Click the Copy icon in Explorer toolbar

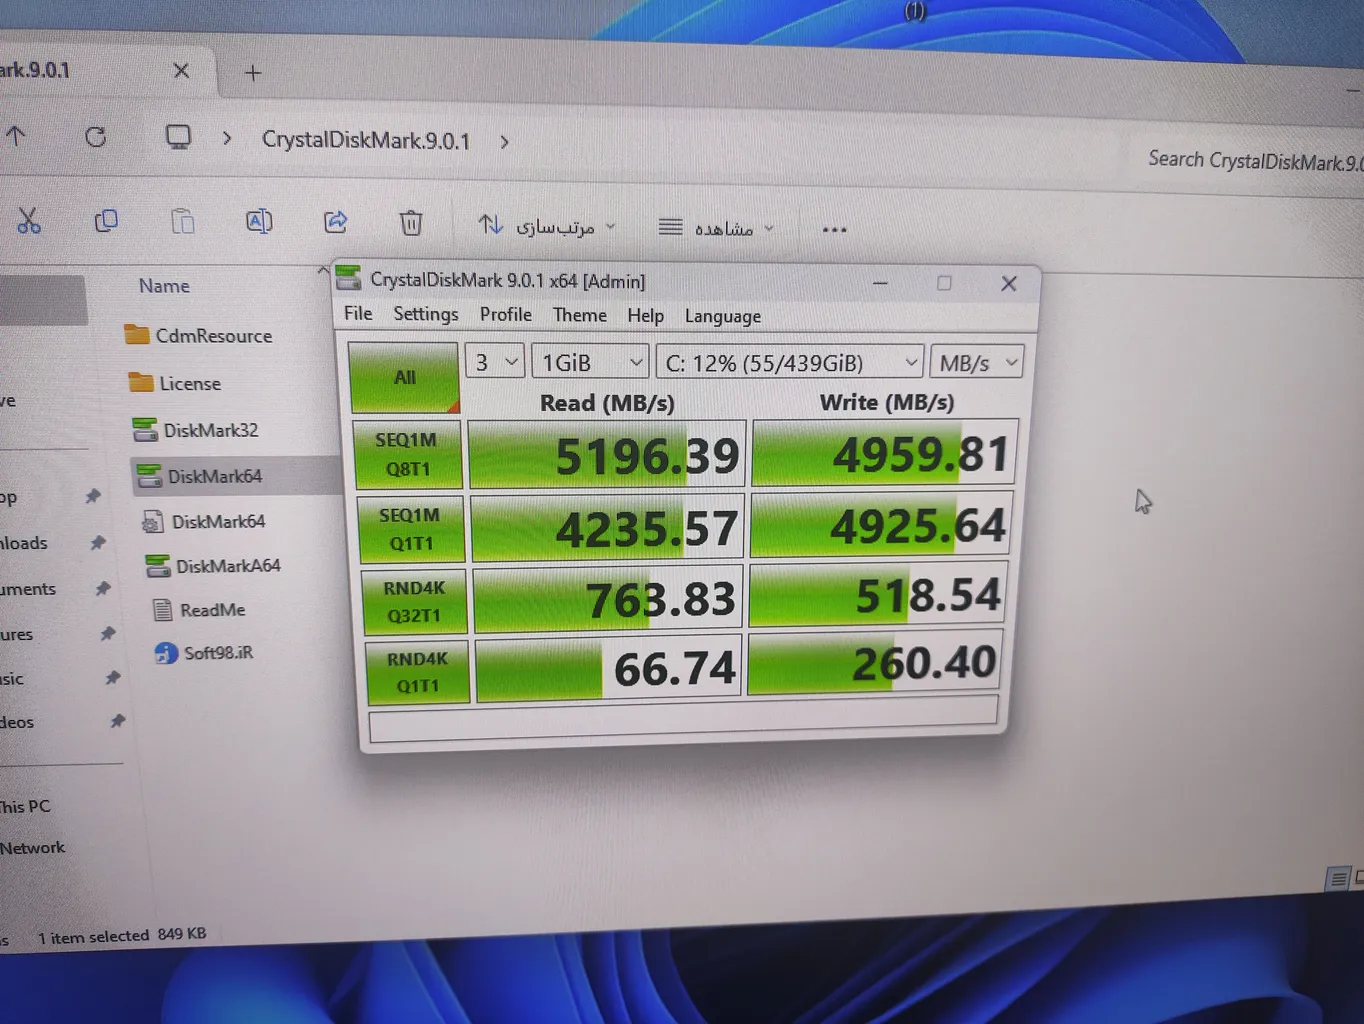(x=106, y=221)
